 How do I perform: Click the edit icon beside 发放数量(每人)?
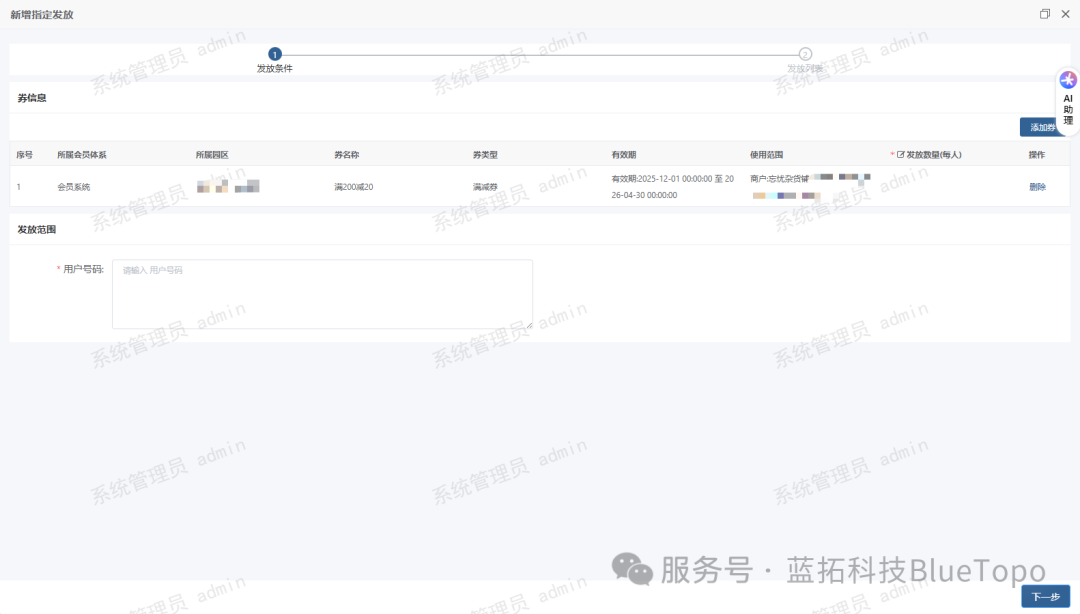[x=900, y=155]
